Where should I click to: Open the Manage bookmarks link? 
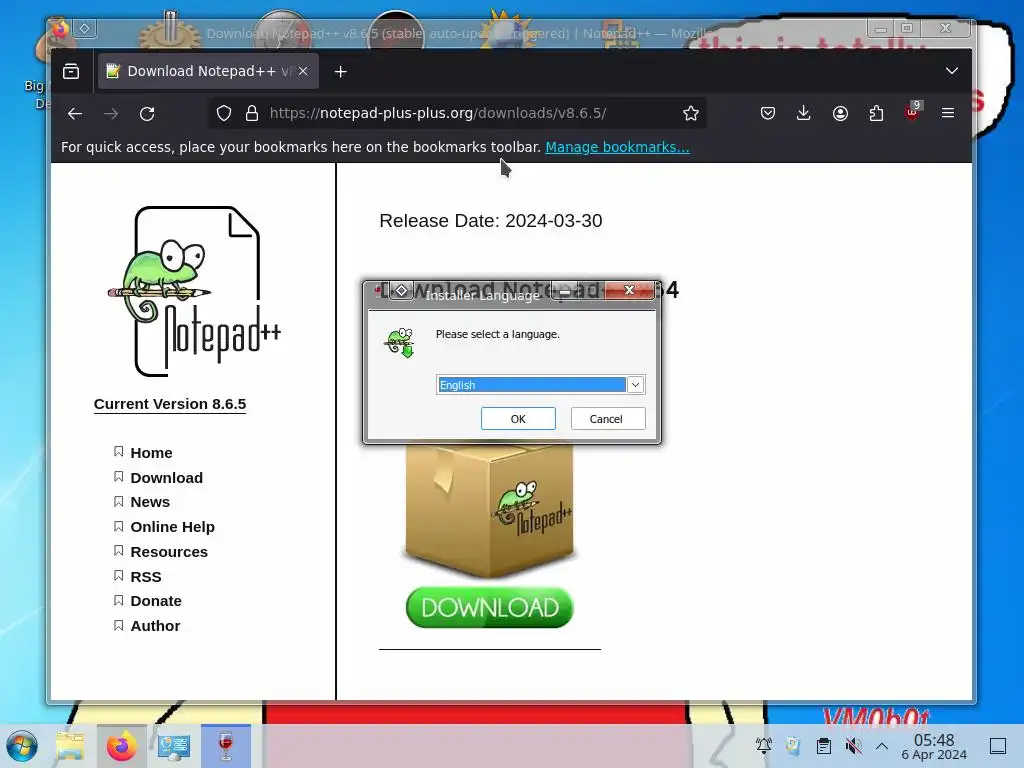[617, 147]
